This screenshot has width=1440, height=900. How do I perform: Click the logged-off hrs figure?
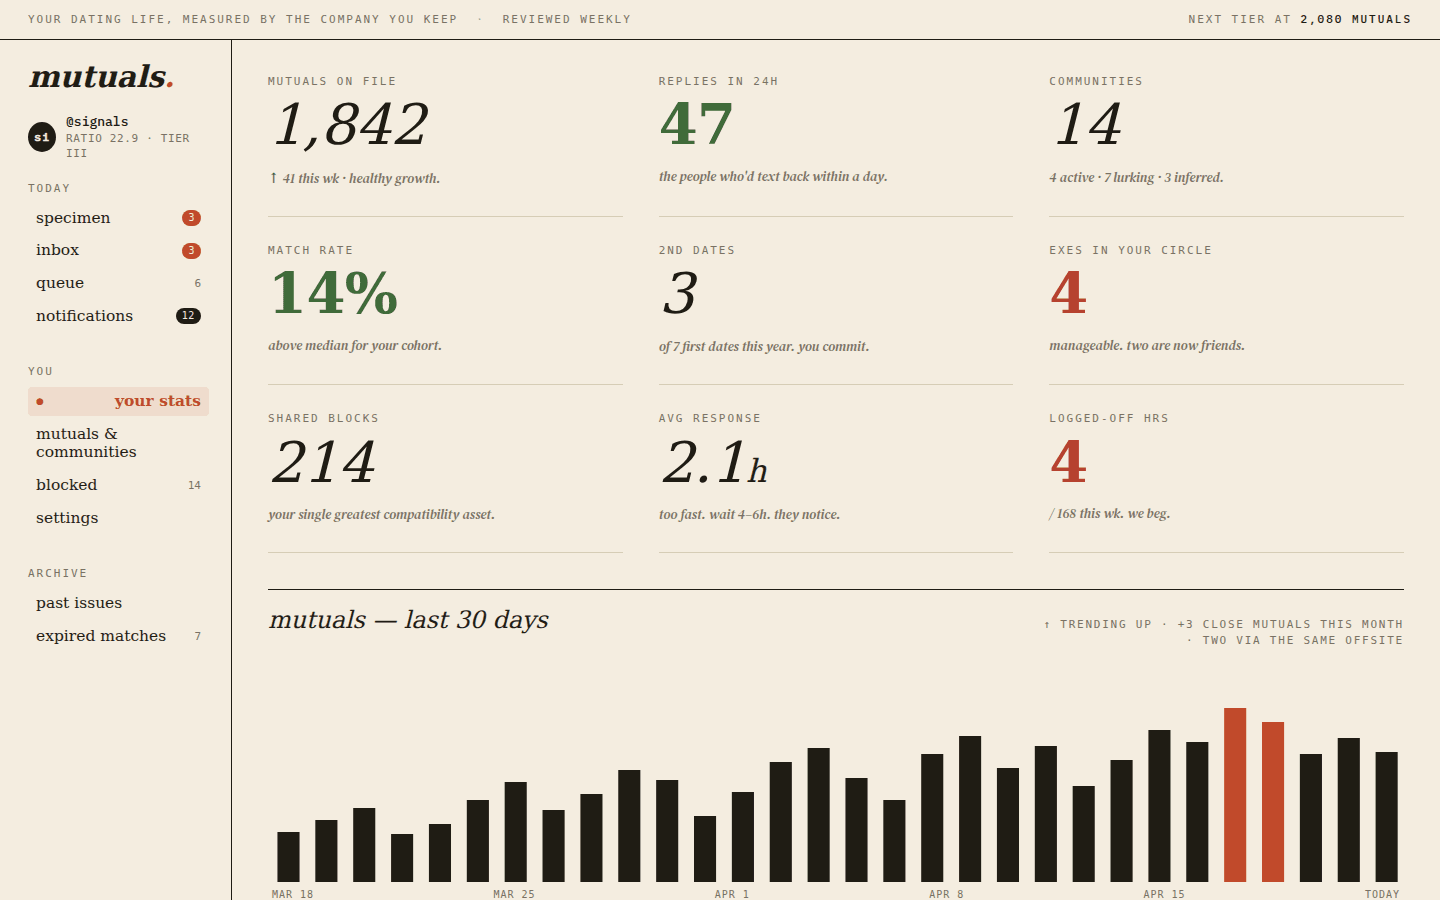1068,461
